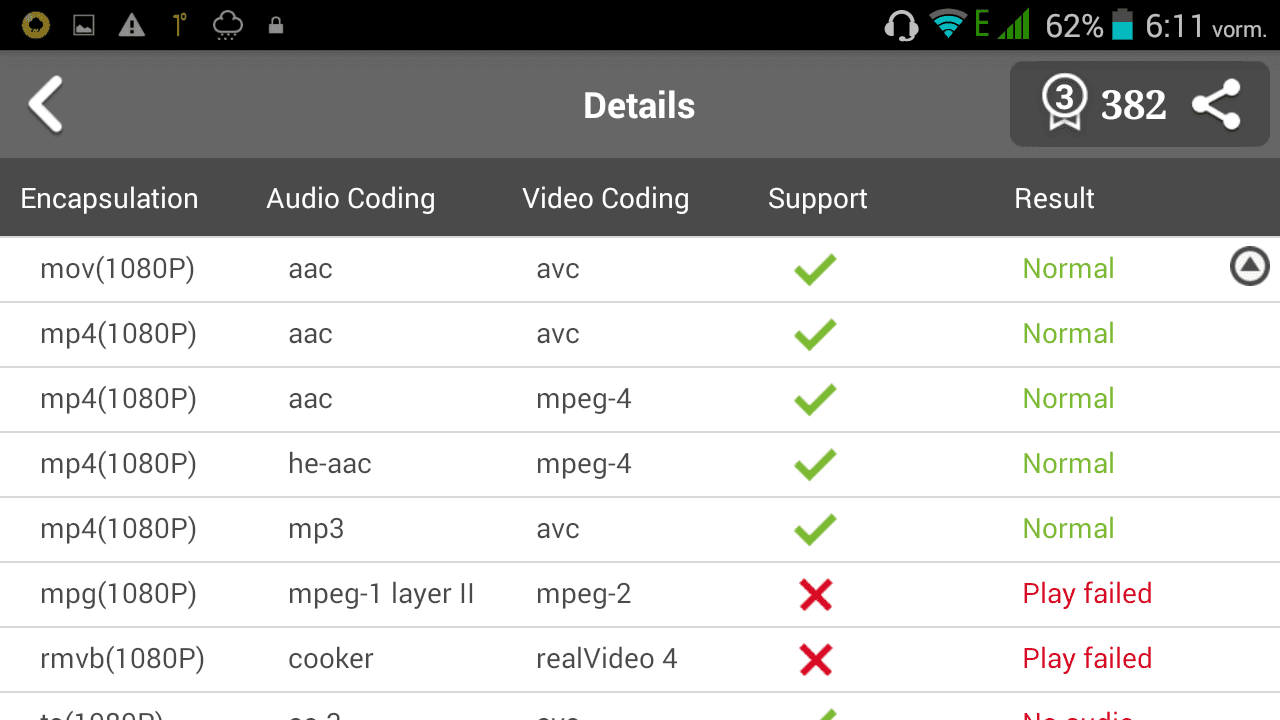
Task: Select the Support column header
Action: coord(818,198)
